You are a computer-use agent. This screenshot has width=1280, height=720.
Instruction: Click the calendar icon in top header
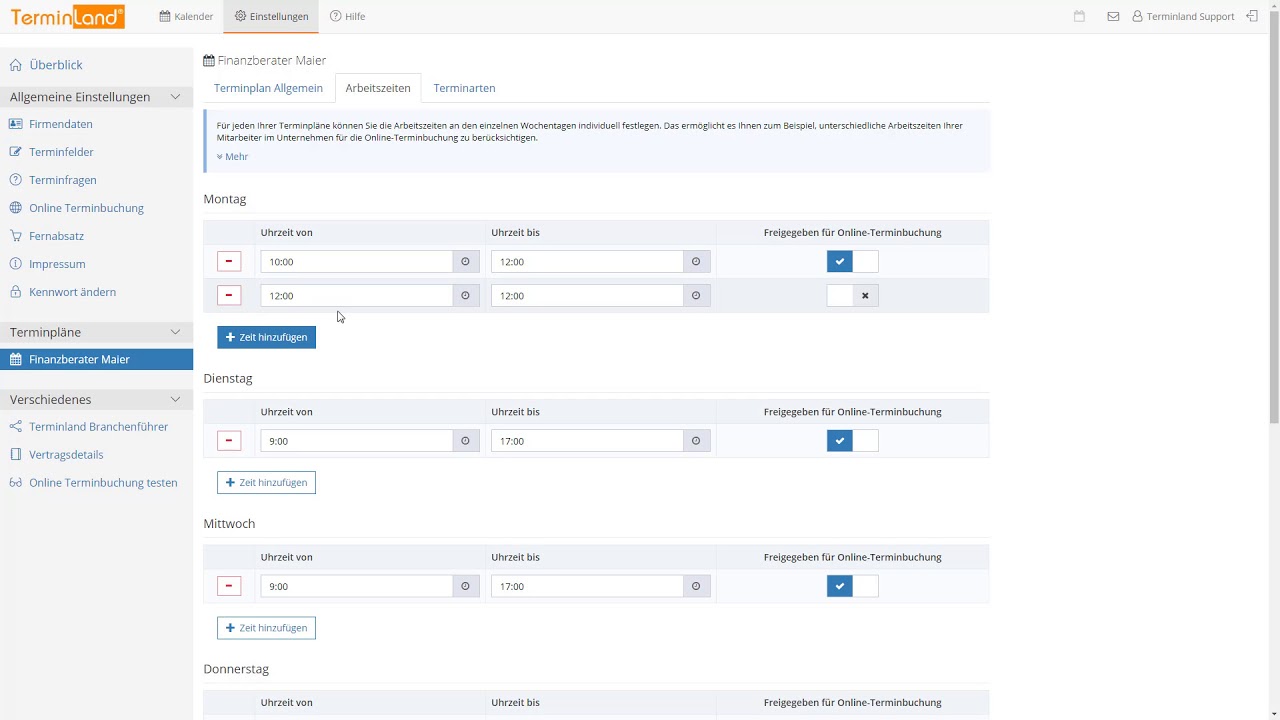point(1079,16)
